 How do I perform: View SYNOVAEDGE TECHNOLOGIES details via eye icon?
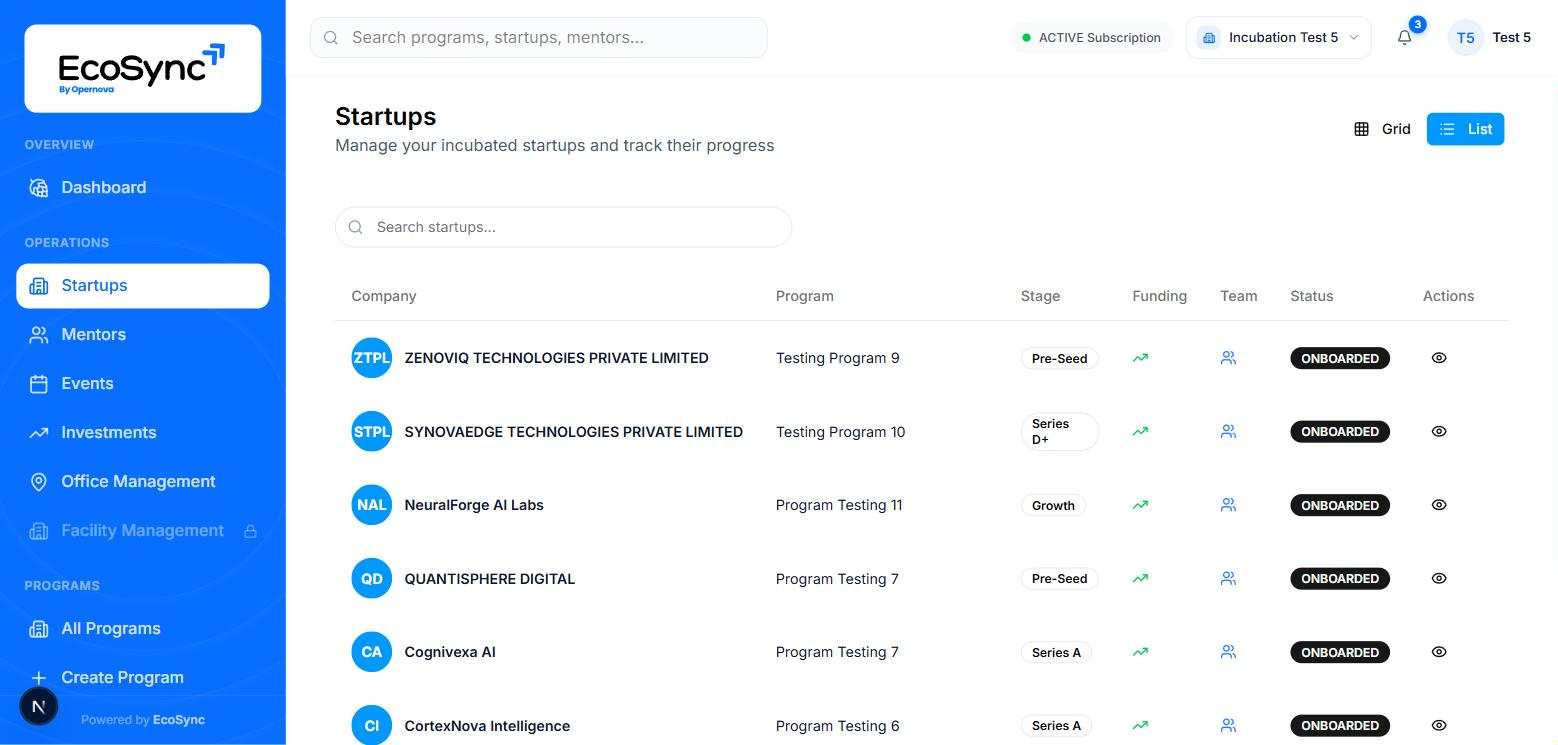click(1439, 432)
